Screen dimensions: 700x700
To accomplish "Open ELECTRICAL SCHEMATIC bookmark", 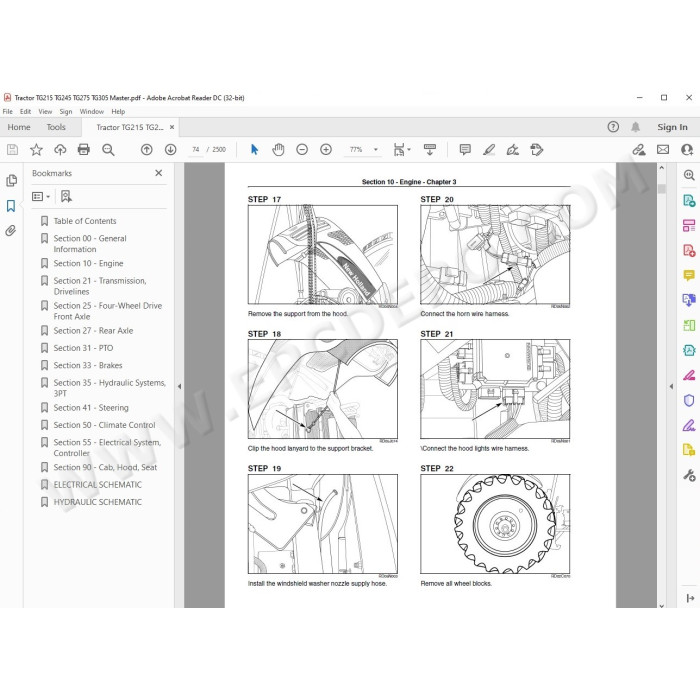I will click(98, 485).
